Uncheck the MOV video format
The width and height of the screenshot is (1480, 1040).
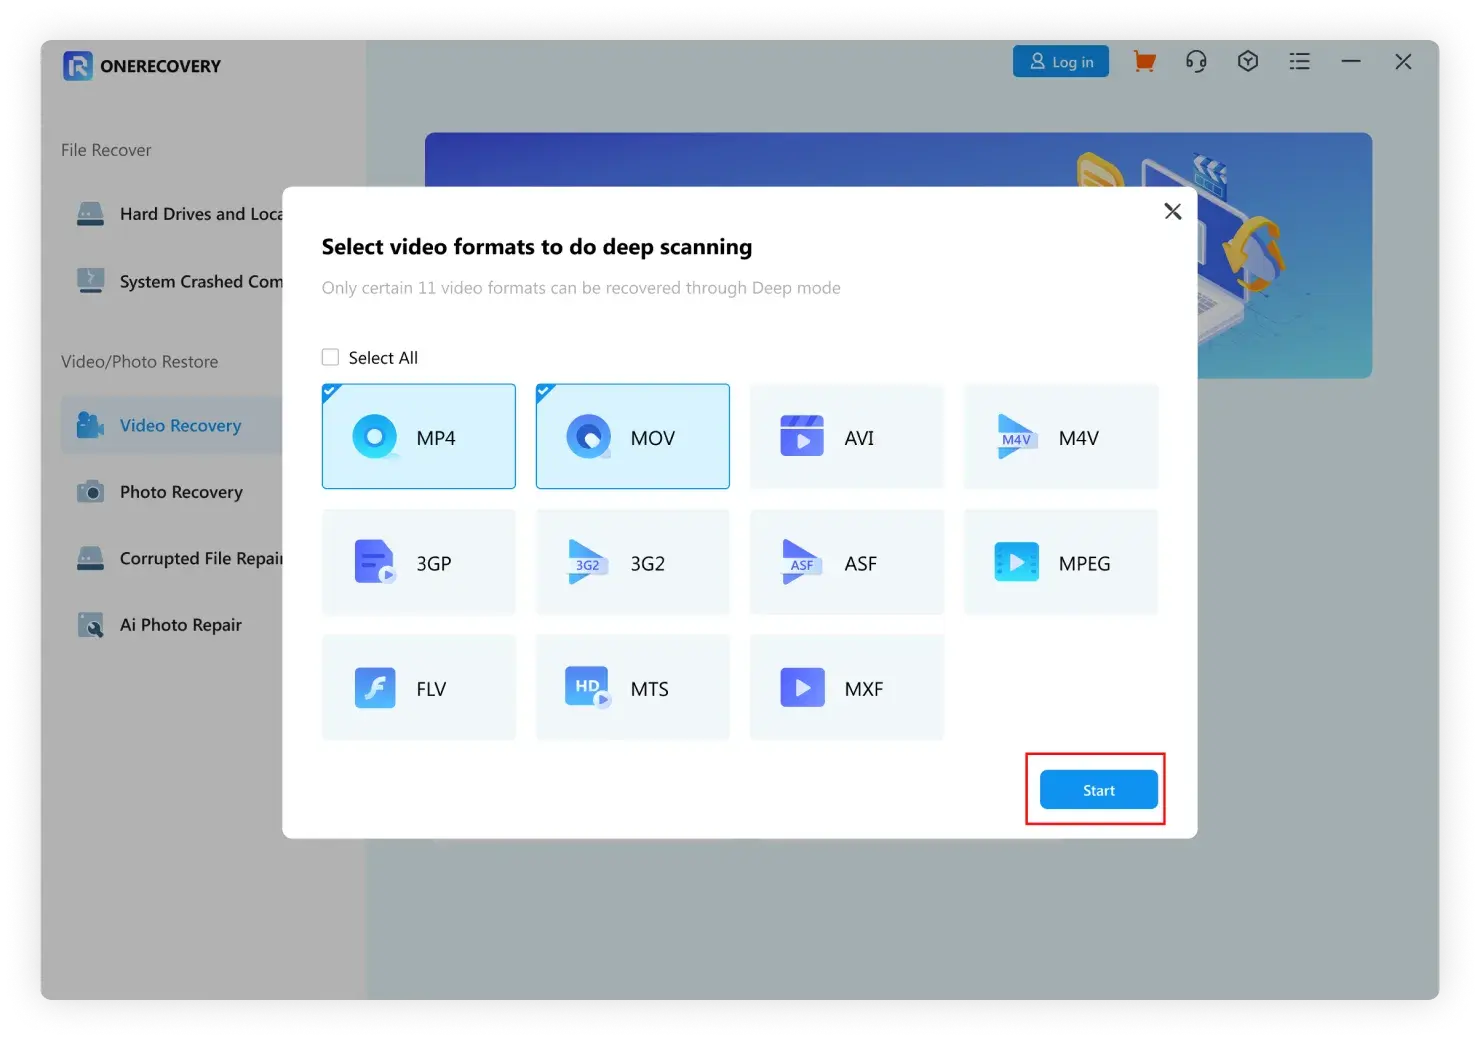coord(633,437)
